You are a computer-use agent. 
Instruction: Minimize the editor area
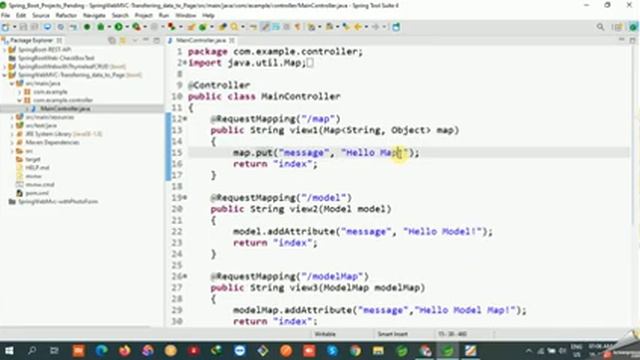coord(622,40)
